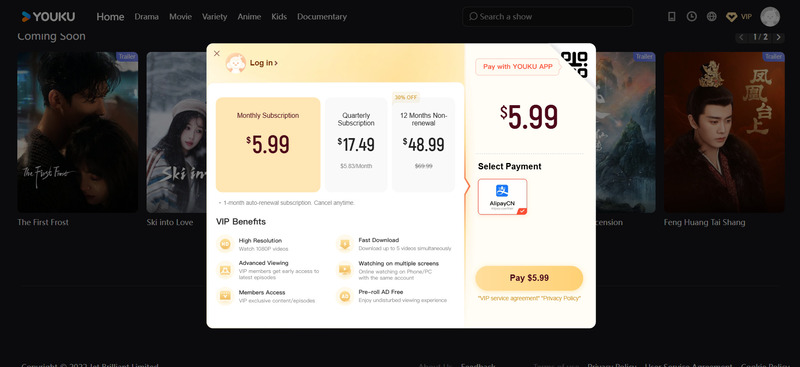
Task: Open The First Frost poster
Action: click(78, 132)
